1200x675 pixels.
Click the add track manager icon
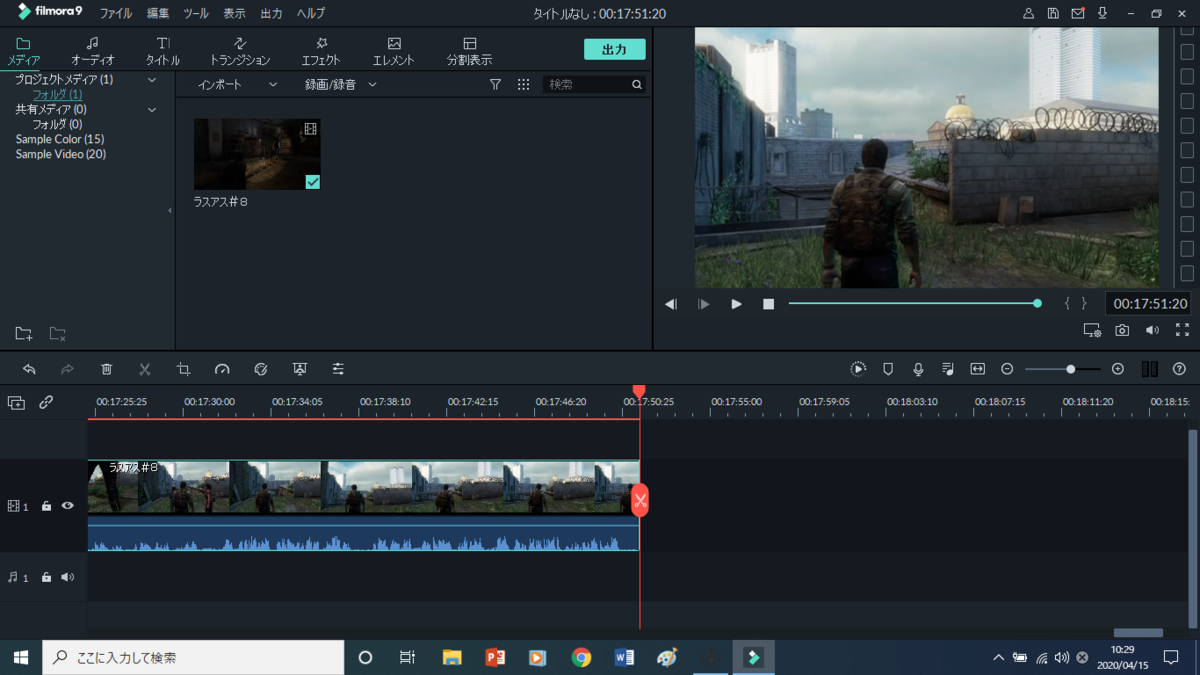[16, 402]
